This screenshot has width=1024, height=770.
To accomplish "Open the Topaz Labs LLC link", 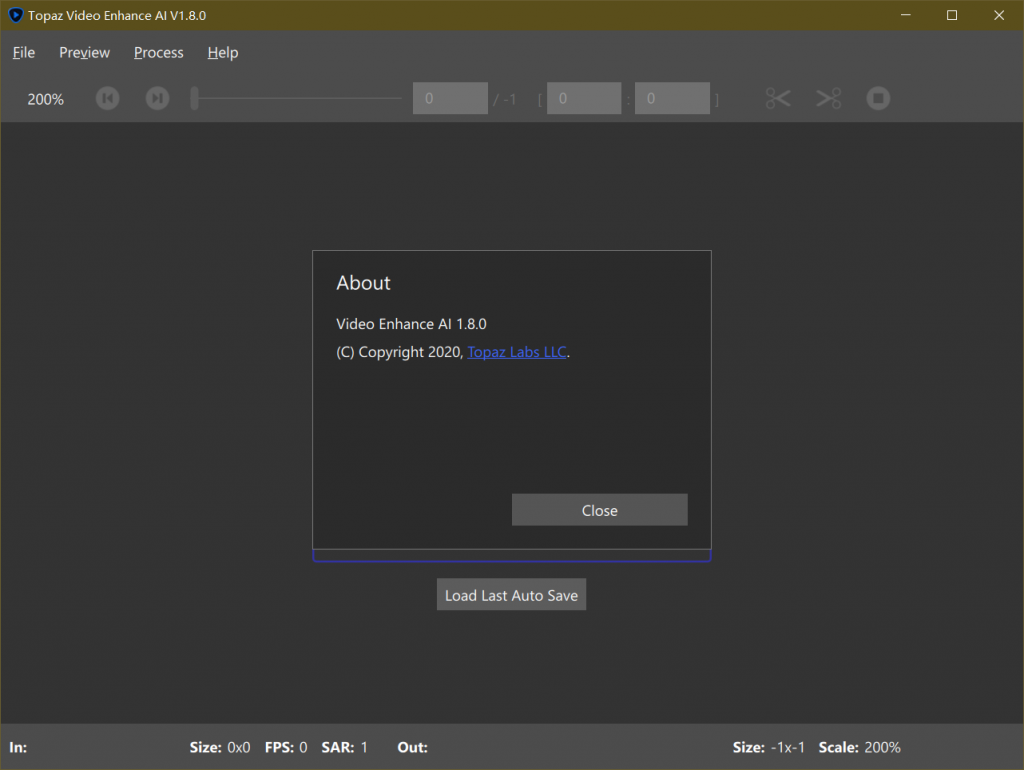I will pyautogui.click(x=517, y=352).
